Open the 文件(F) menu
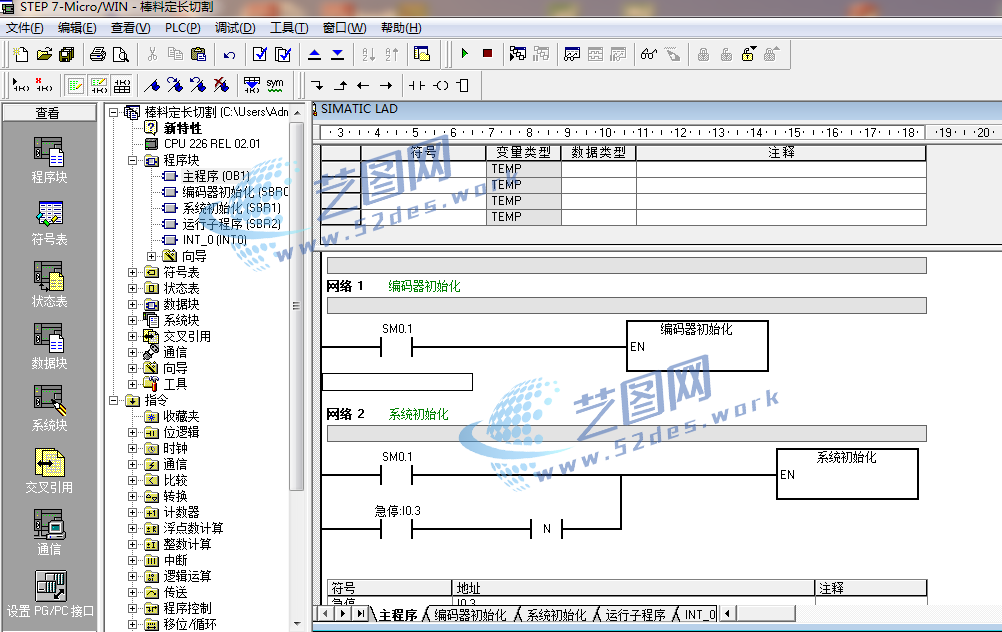 point(25,28)
